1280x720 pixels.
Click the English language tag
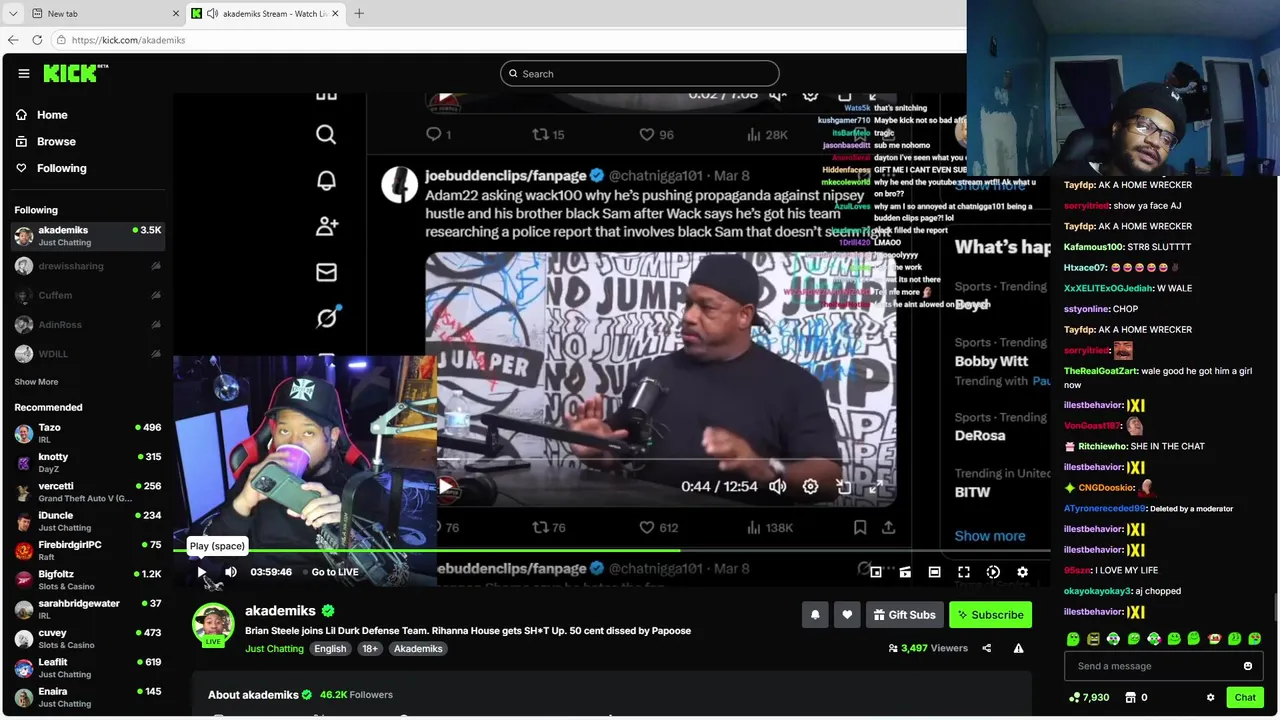point(330,649)
